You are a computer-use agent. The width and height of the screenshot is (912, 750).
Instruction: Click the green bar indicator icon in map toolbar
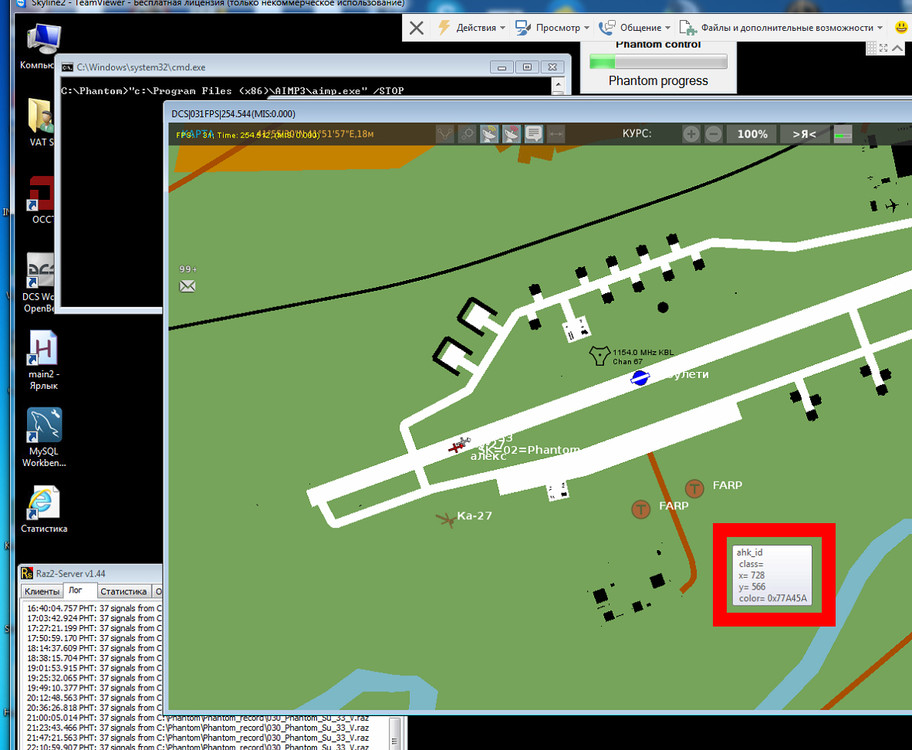click(x=842, y=134)
